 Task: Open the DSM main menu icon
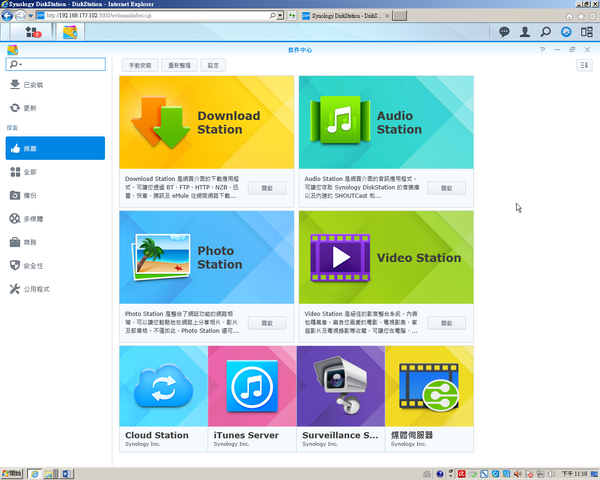[x=32, y=32]
